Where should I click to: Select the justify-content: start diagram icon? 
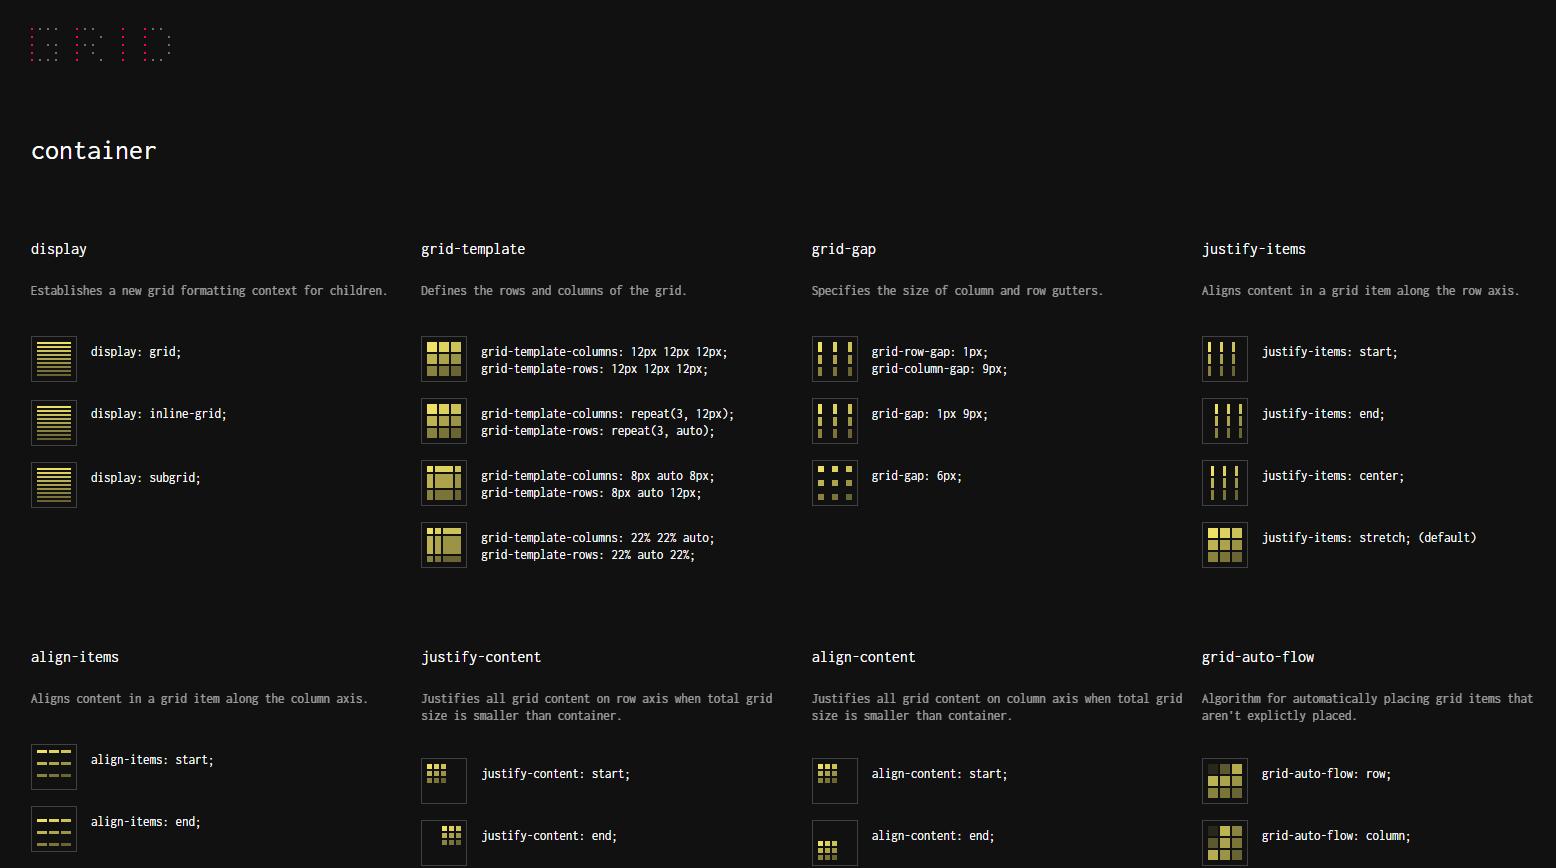pos(443,780)
